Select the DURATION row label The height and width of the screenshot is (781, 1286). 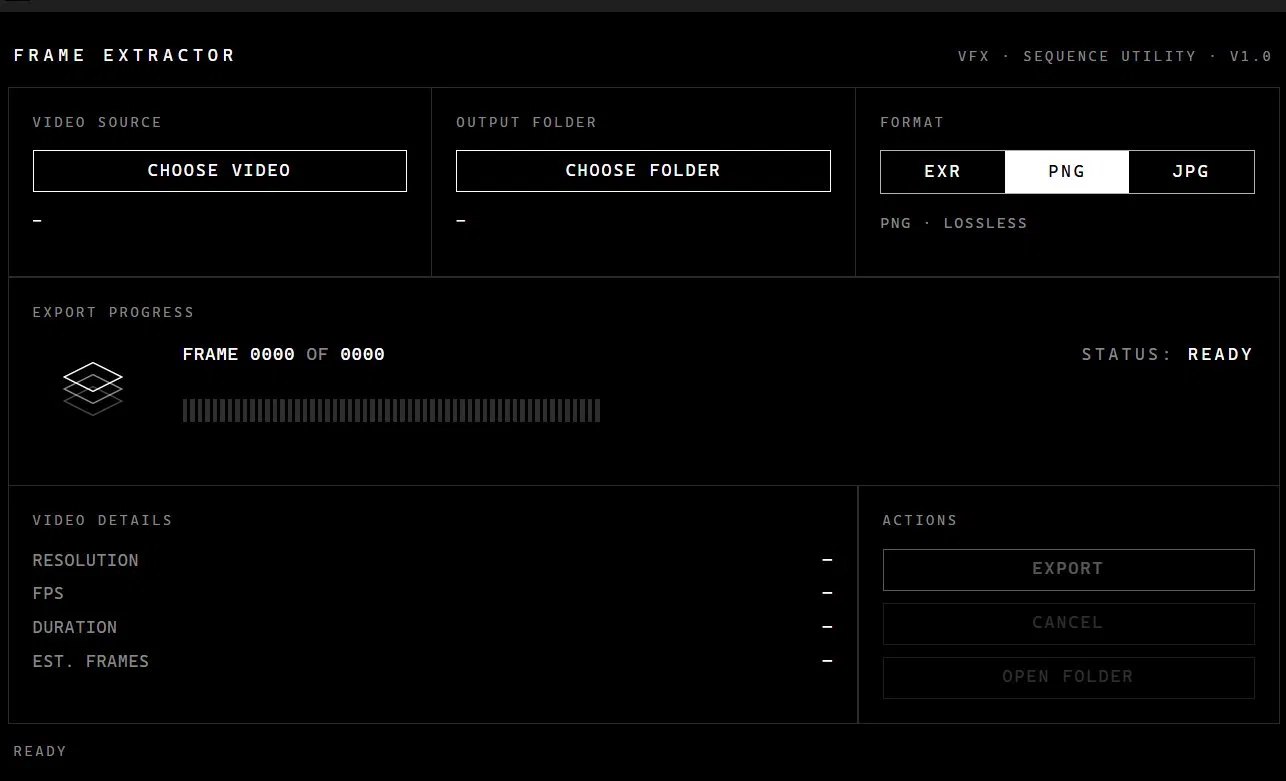[x=75, y=628]
